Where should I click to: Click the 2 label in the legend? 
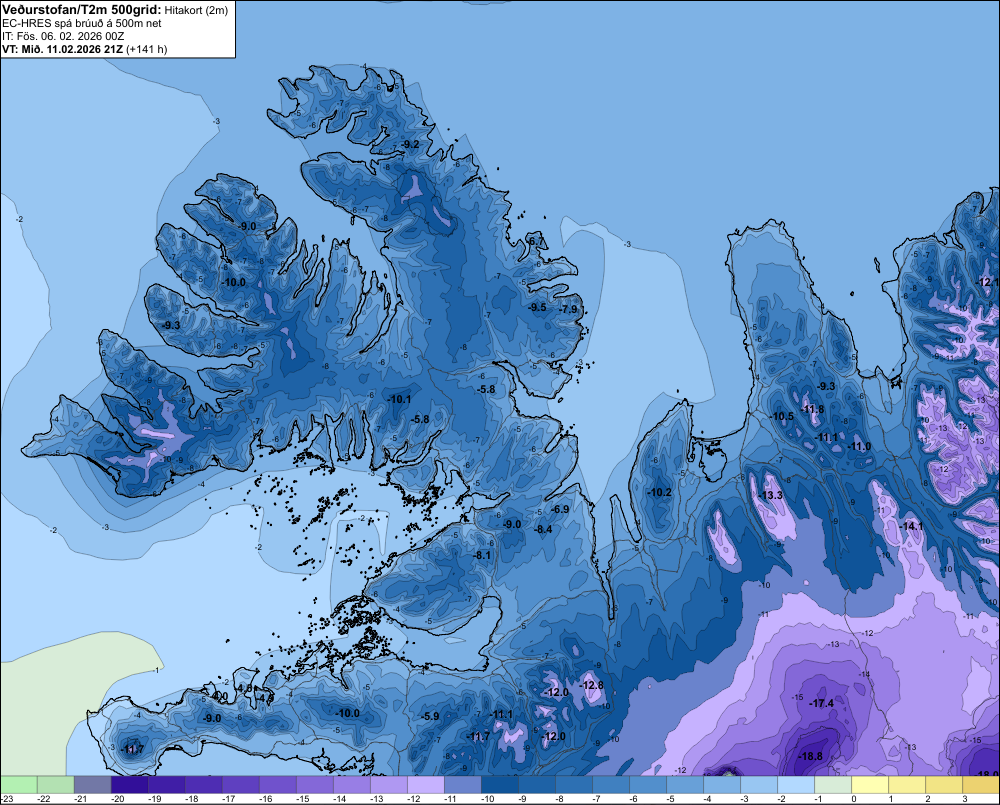(928, 799)
